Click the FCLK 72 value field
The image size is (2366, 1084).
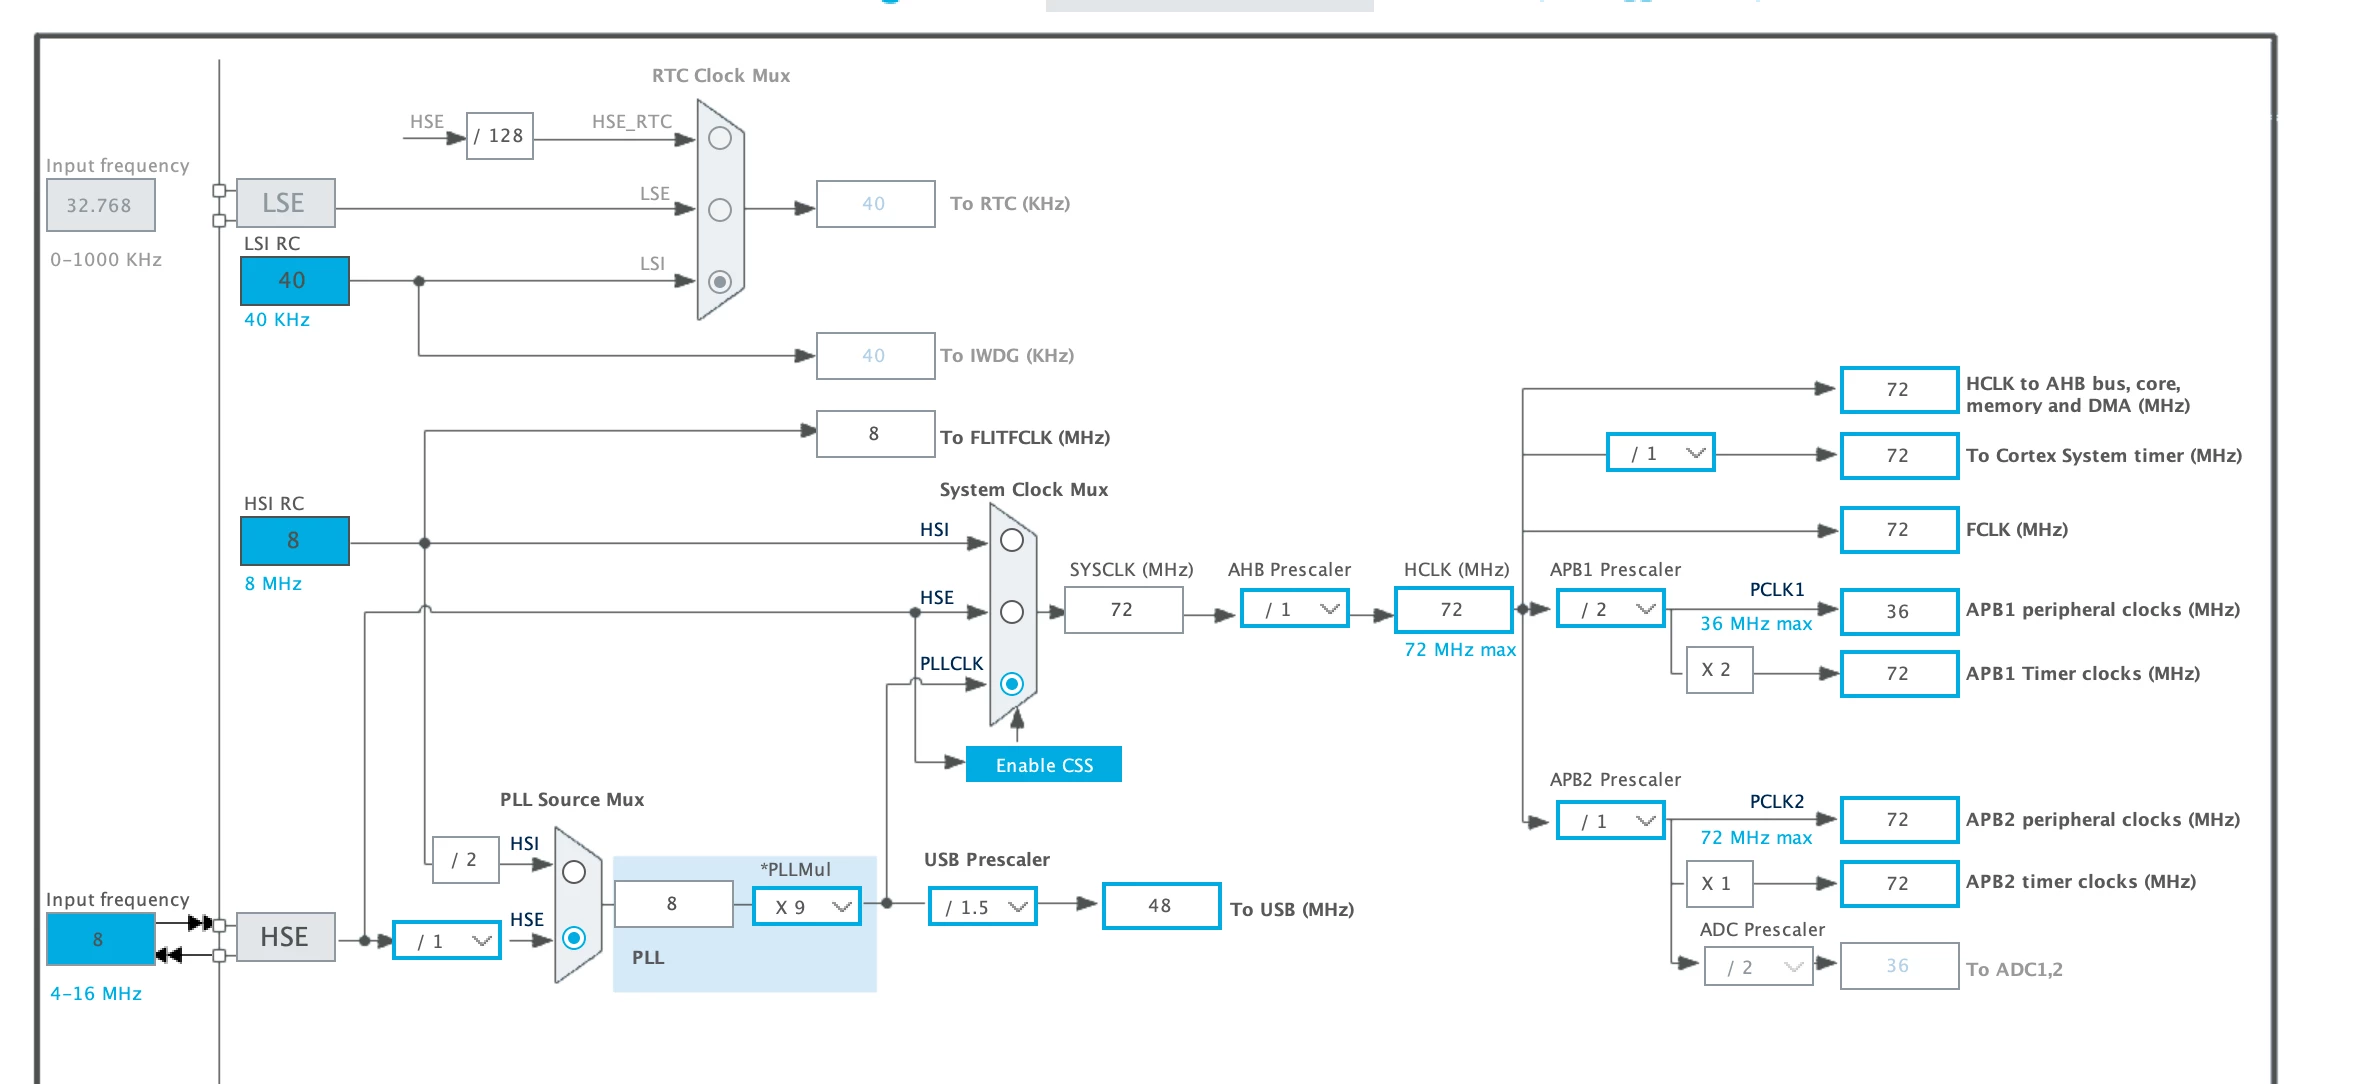point(1899,529)
